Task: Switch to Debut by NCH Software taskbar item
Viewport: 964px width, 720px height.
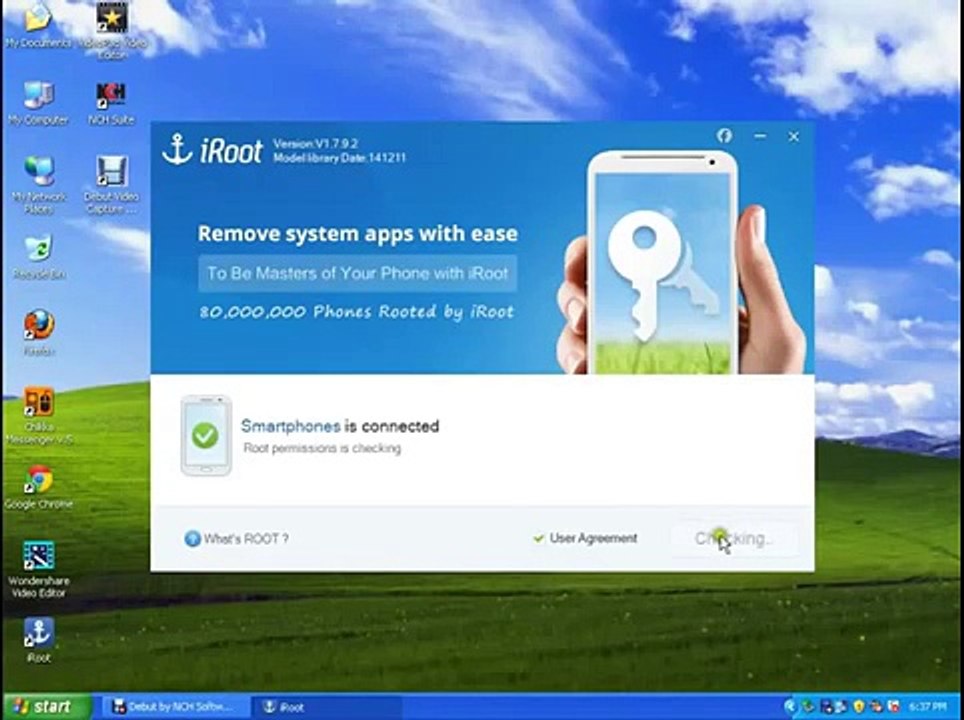Action: click(x=174, y=707)
